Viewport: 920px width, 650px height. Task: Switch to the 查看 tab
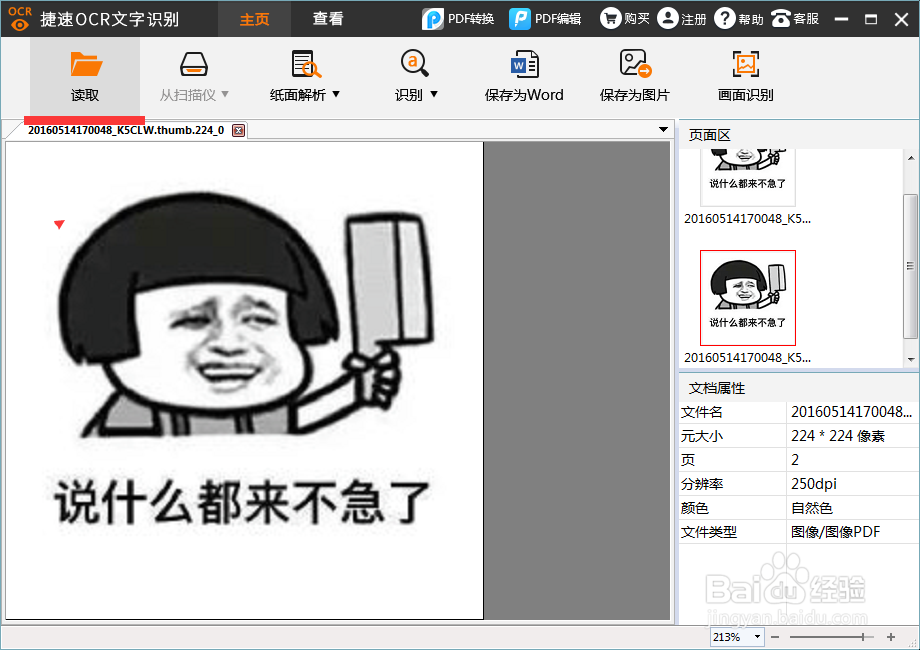[x=327, y=19]
